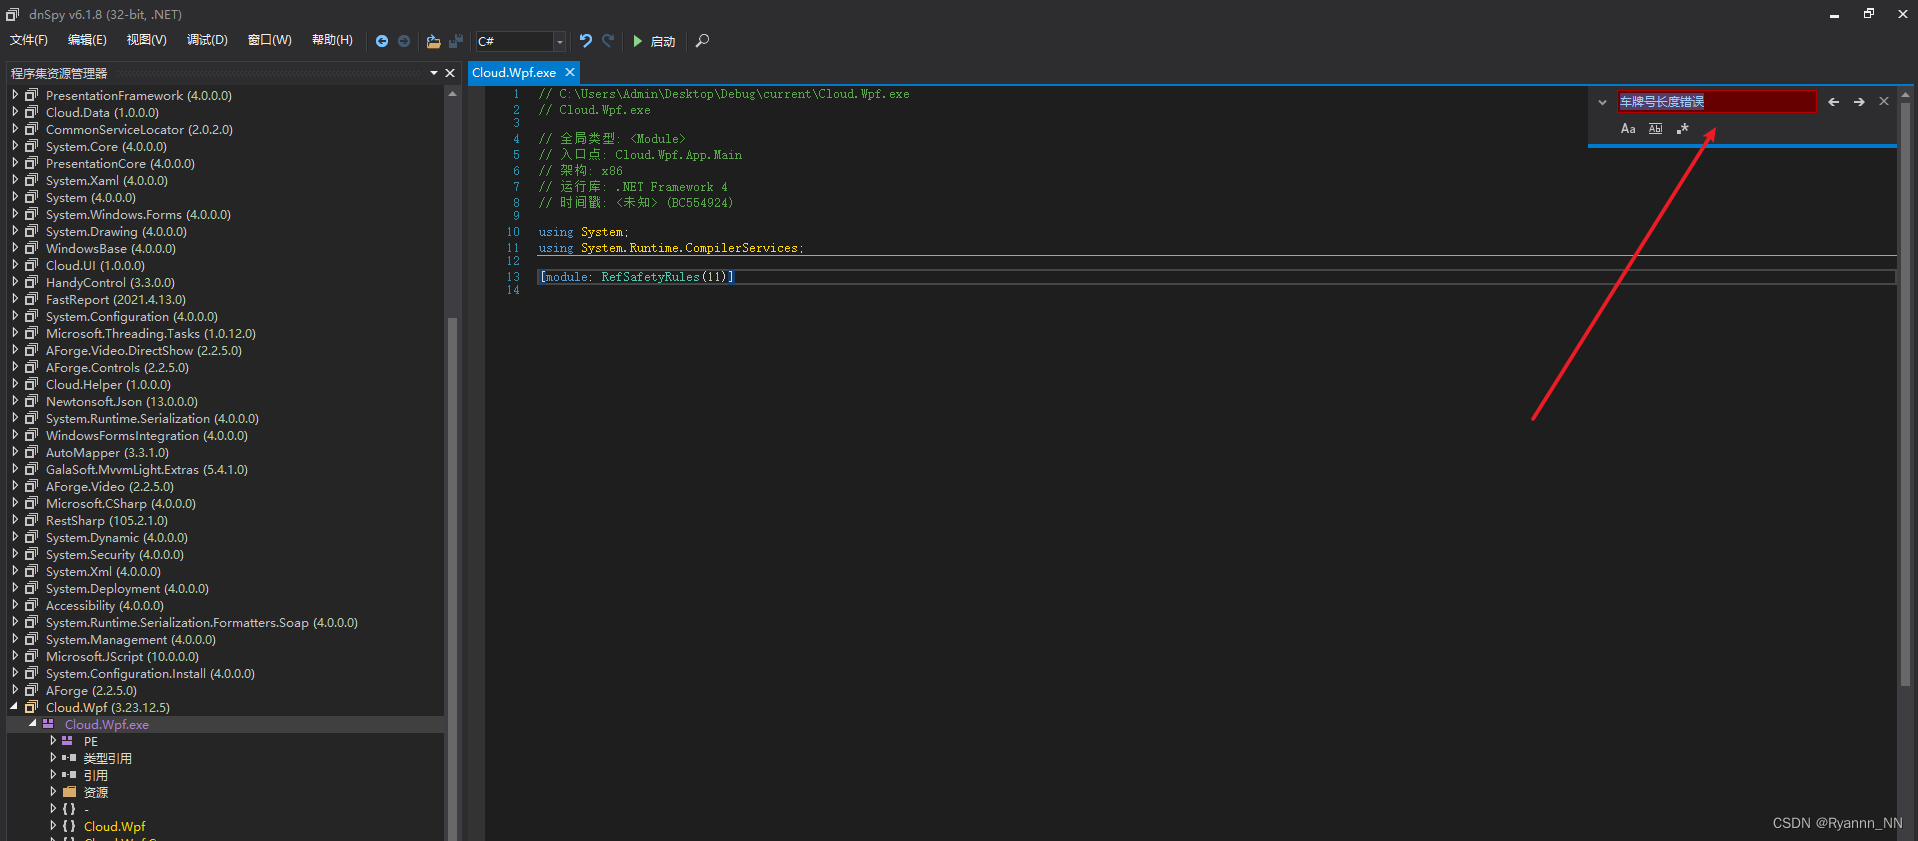The width and height of the screenshot is (1918, 841).
Task: Click the assembly explorer panel title
Action: coord(59,73)
